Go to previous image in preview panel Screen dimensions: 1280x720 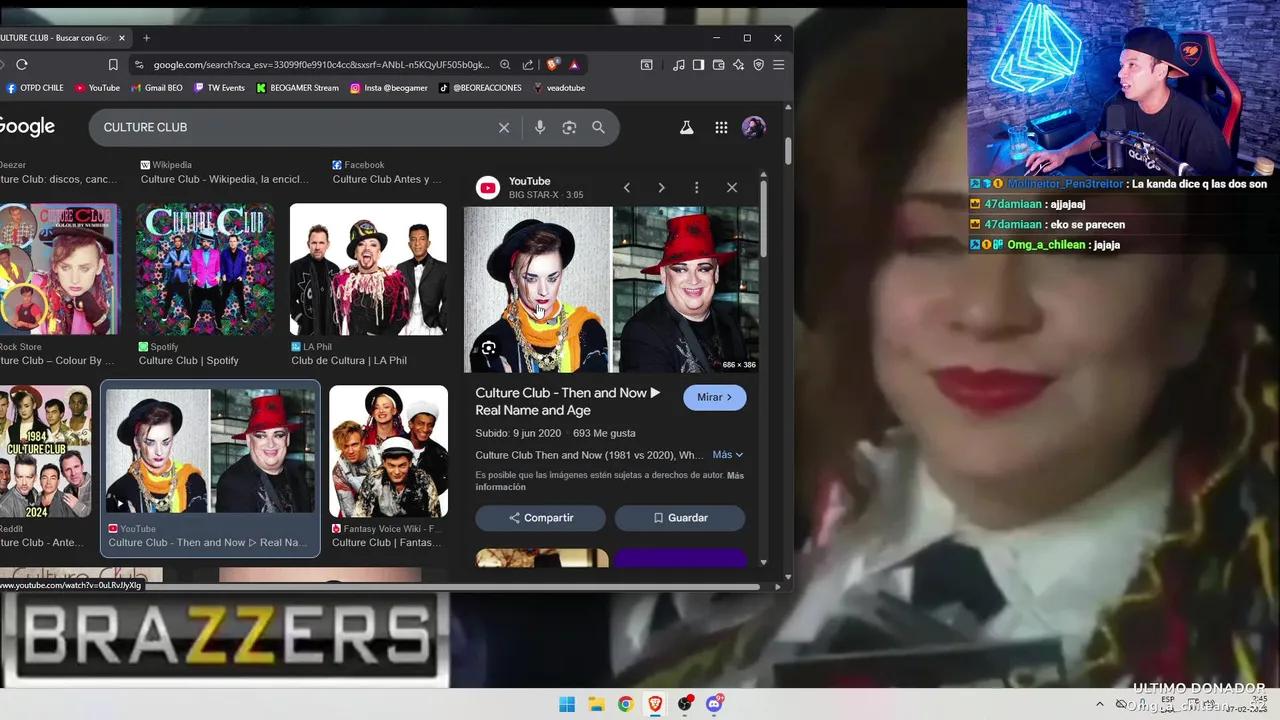click(627, 187)
